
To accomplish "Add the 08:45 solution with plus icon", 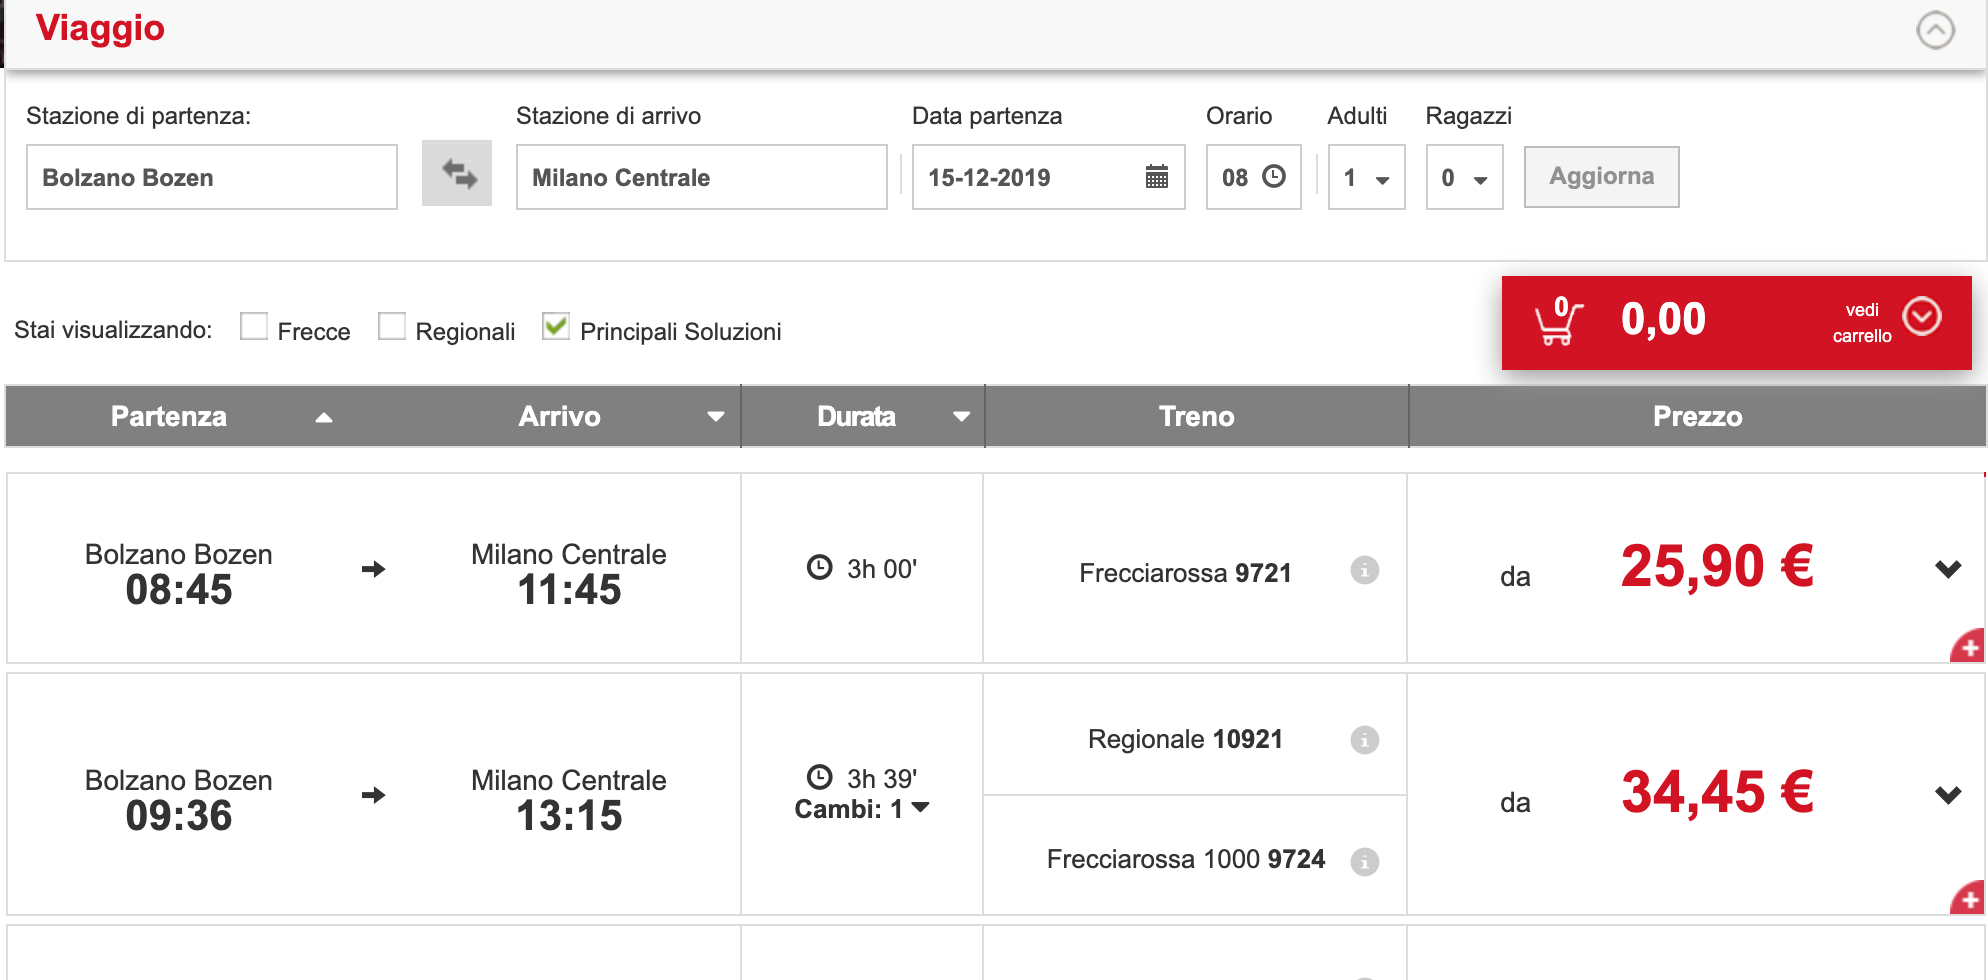I will pos(1968,646).
